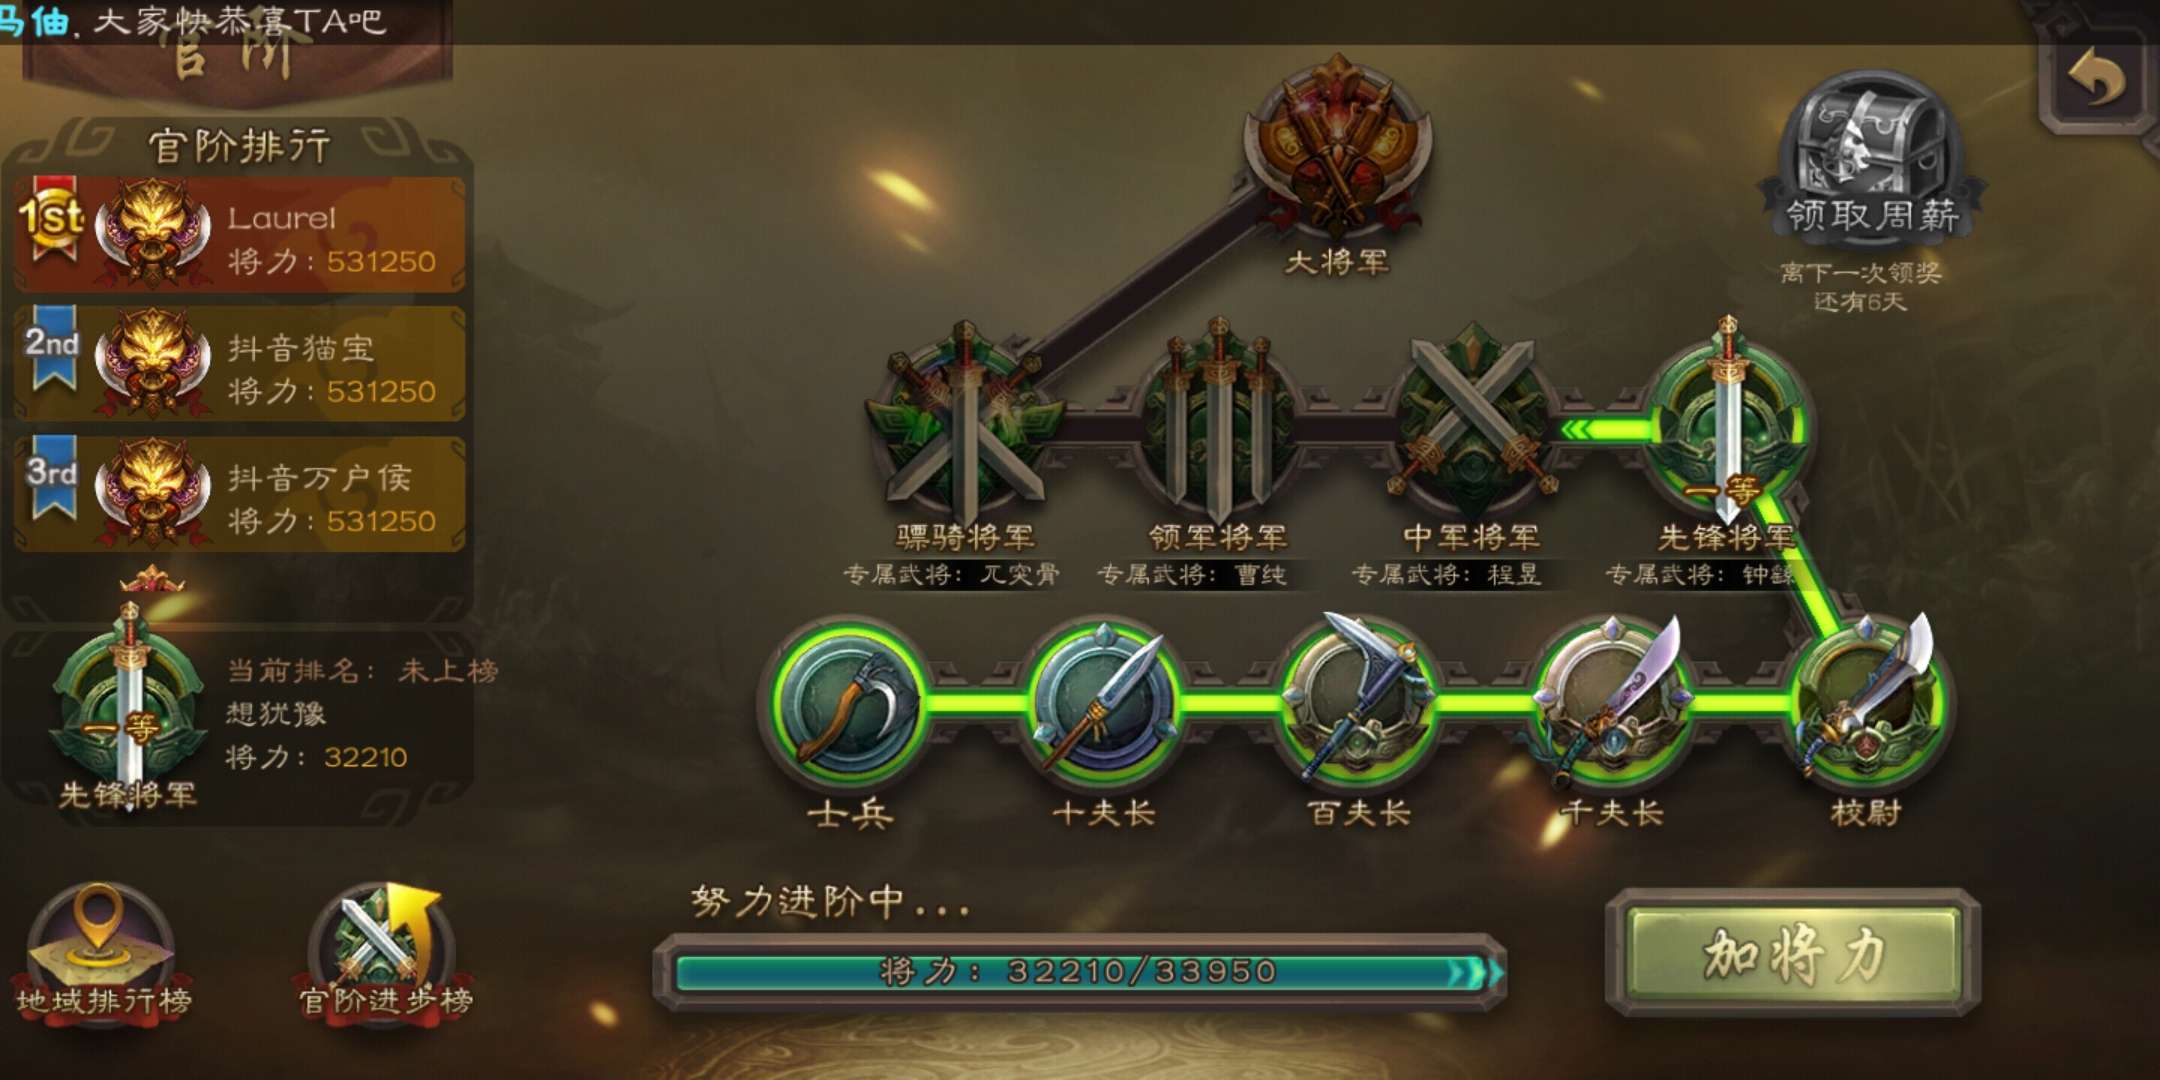Open the 中军将军 crossed-swords emblem

1471,420
